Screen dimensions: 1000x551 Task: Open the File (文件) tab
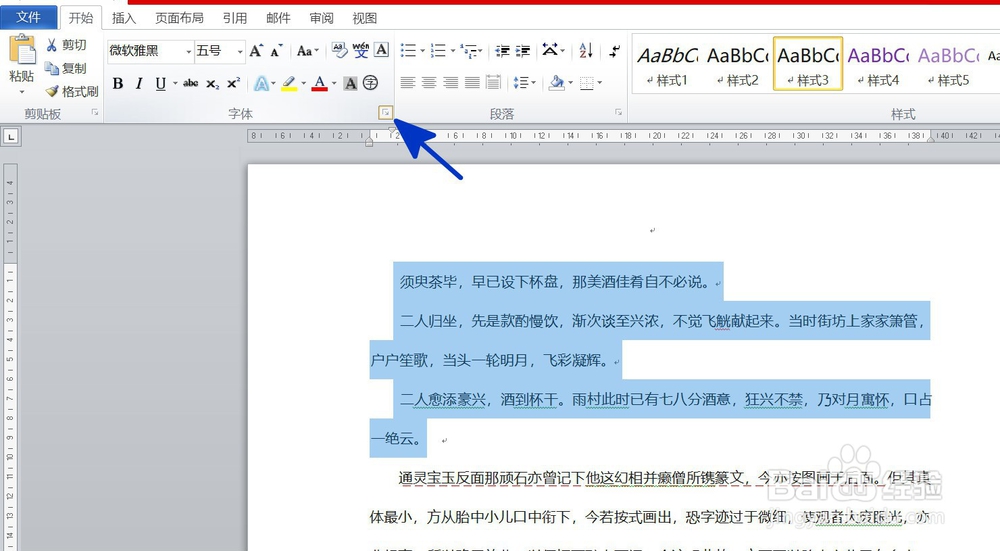[x=28, y=17]
